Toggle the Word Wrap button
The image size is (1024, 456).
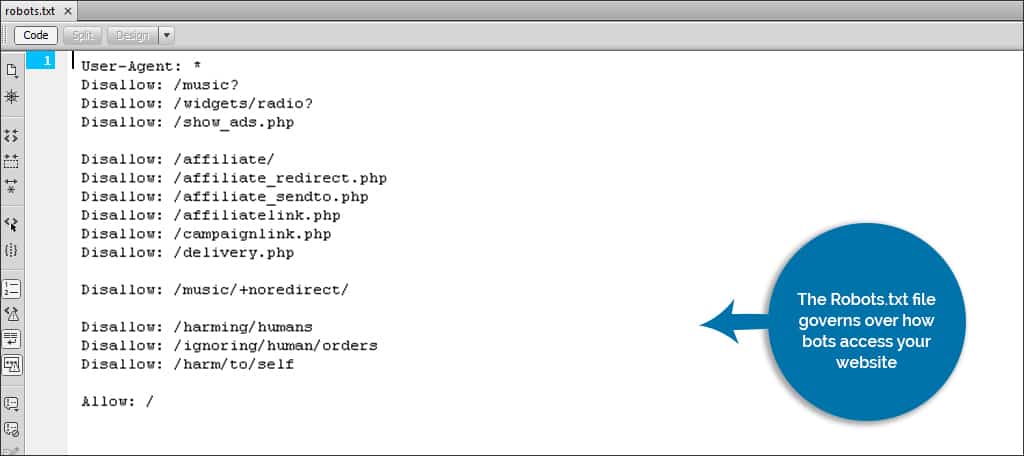pos(12,339)
